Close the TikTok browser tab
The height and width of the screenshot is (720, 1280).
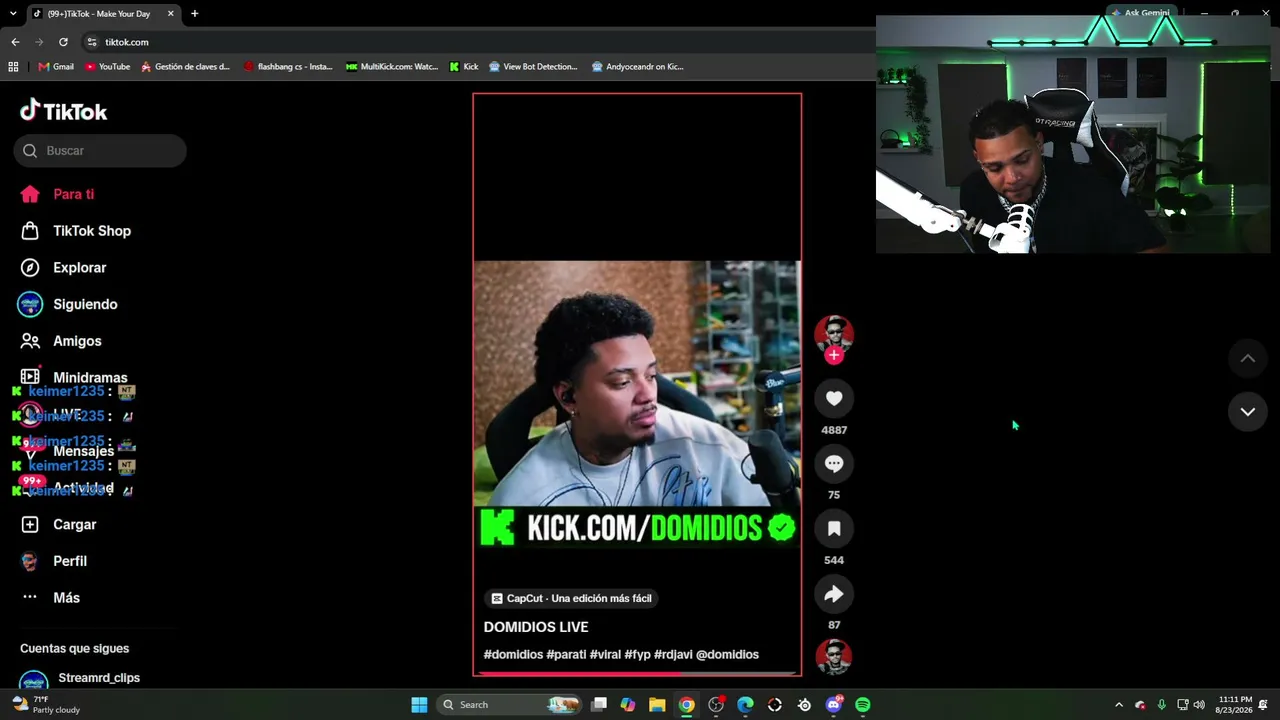171,14
